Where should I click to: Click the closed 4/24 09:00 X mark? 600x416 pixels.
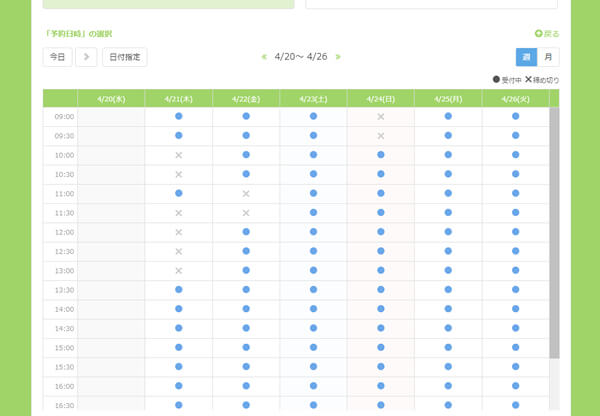[381, 117]
